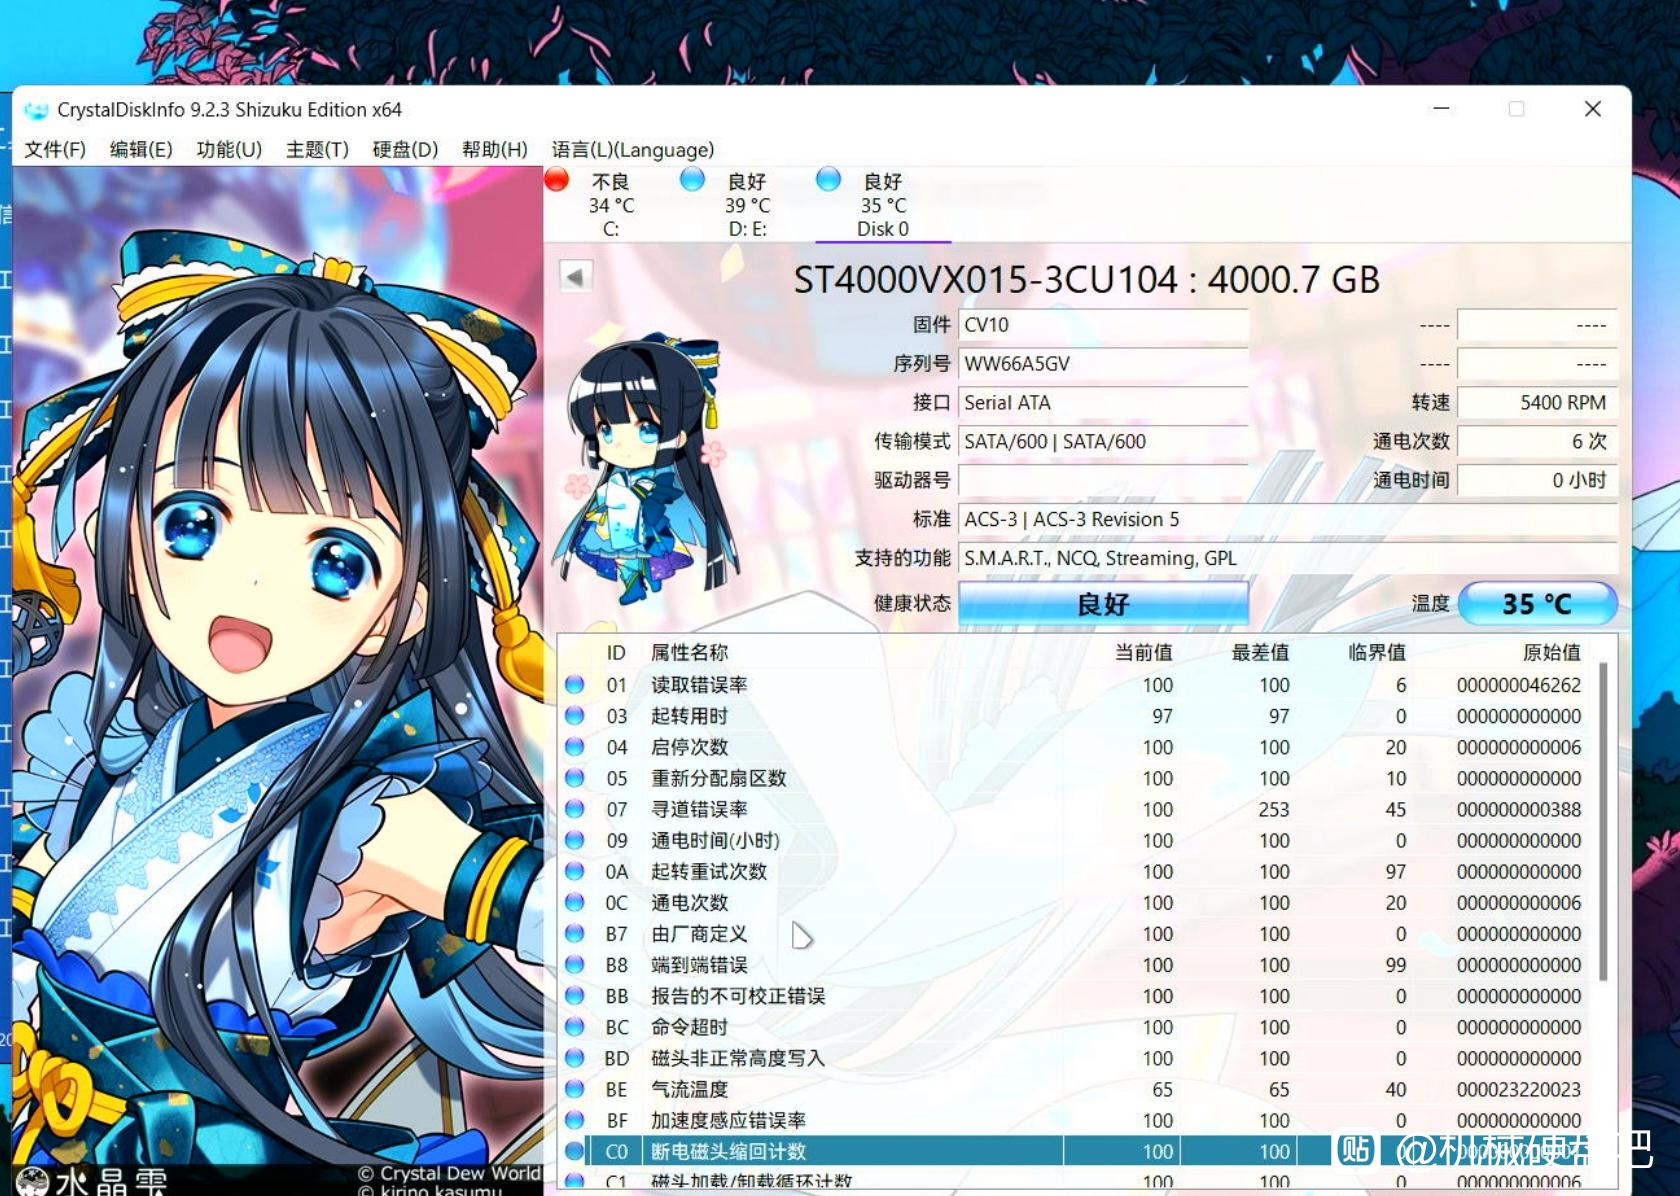Click the blue status orb for Disk 0
Screen dimensions: 1680x1196
(x=828, y=180)
